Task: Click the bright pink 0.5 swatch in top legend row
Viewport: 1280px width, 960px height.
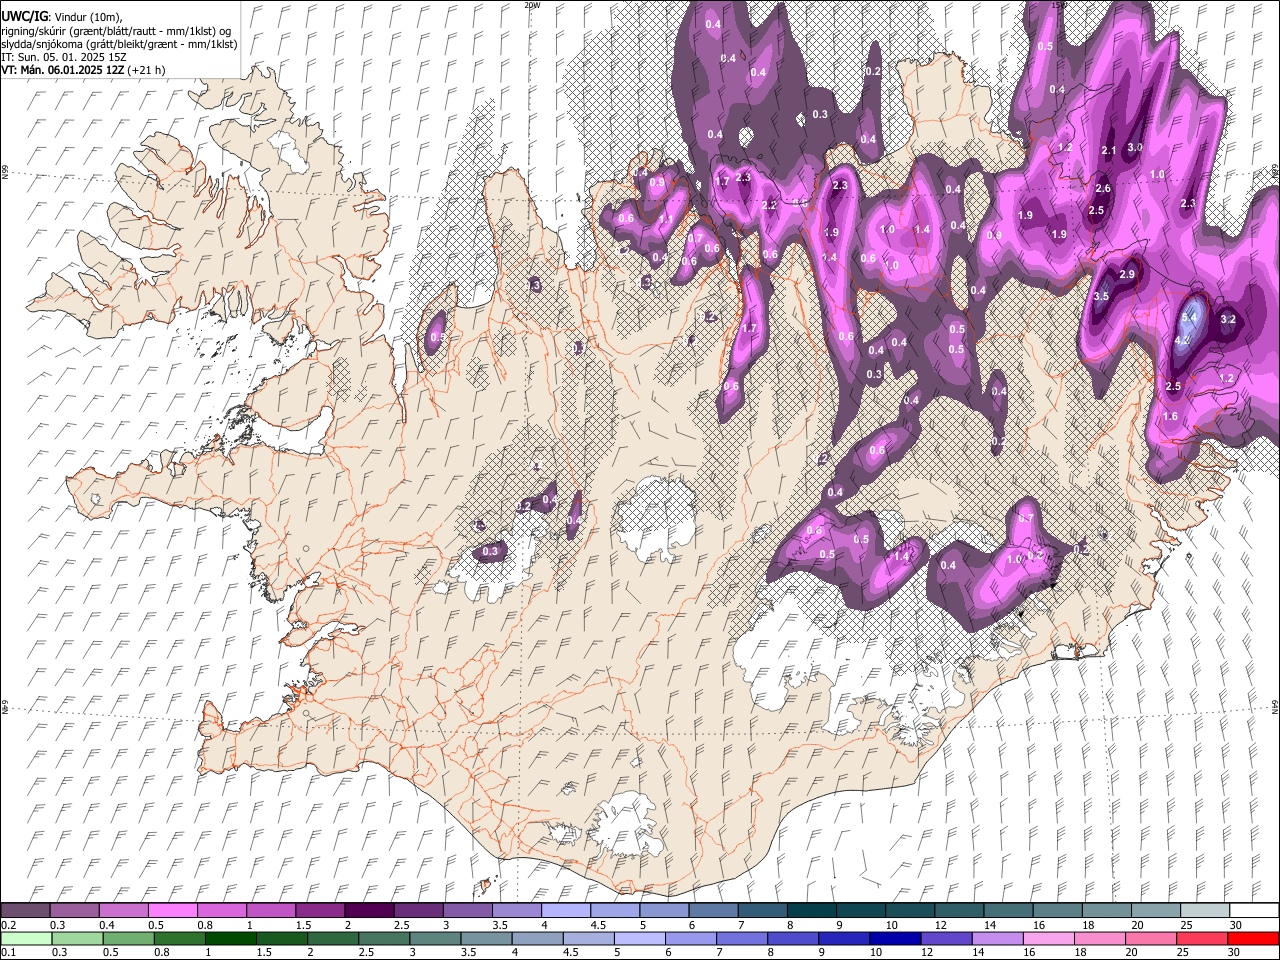Action: tap(174, 910)
